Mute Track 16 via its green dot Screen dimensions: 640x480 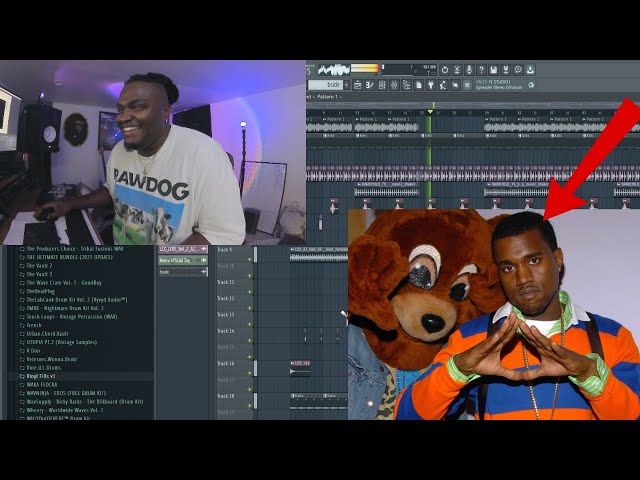(x=250, y=373)
